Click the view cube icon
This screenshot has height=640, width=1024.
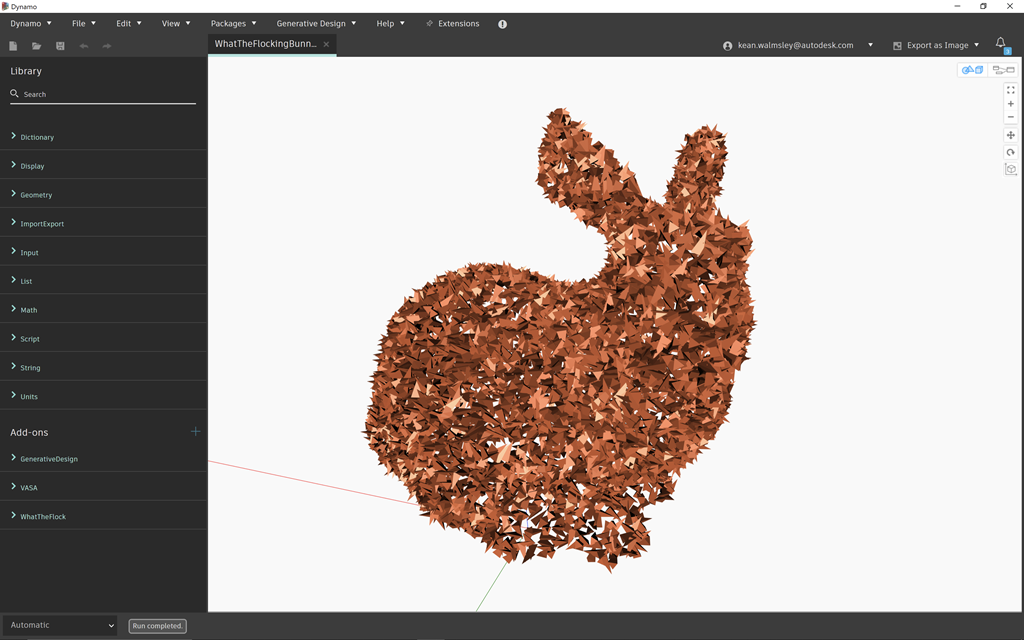click(1010, 169)
